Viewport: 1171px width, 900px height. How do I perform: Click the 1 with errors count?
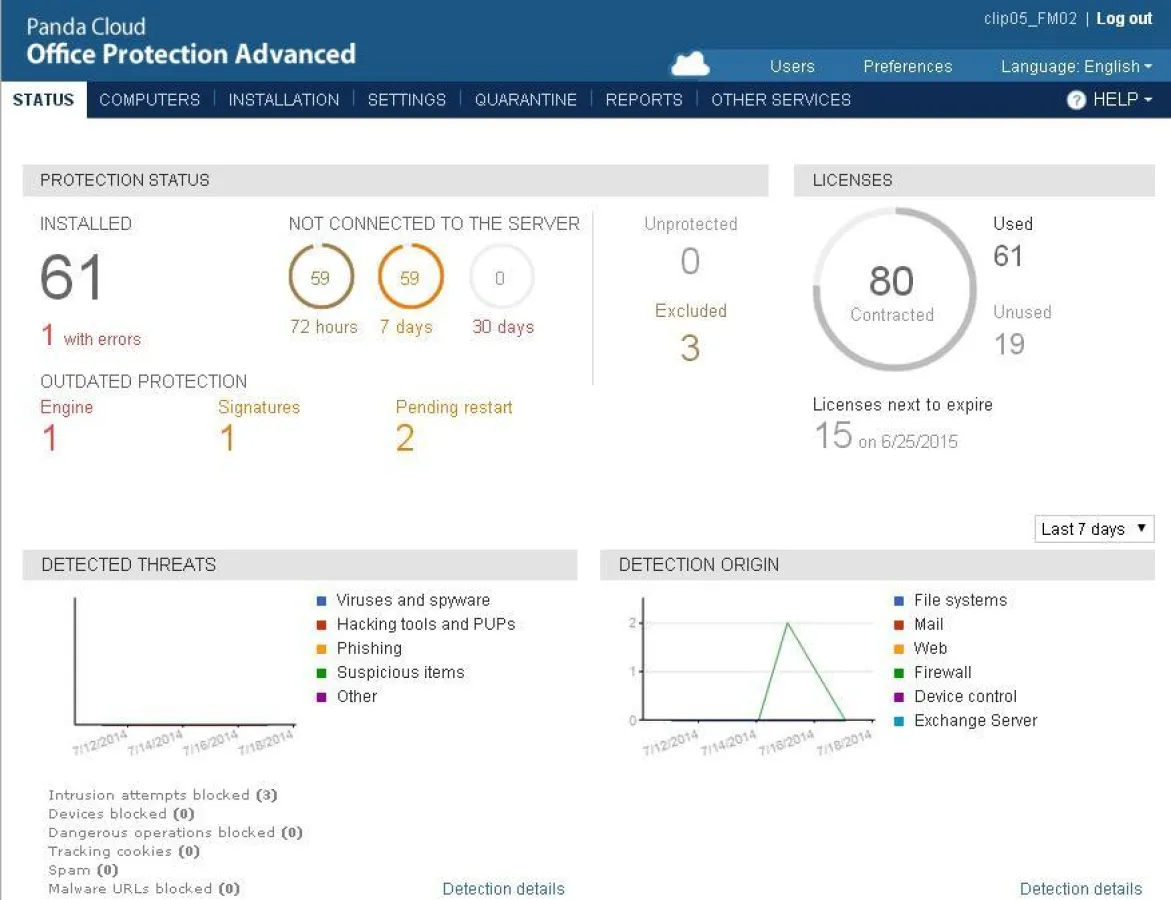pyautogui.click(x=48, y=337)
